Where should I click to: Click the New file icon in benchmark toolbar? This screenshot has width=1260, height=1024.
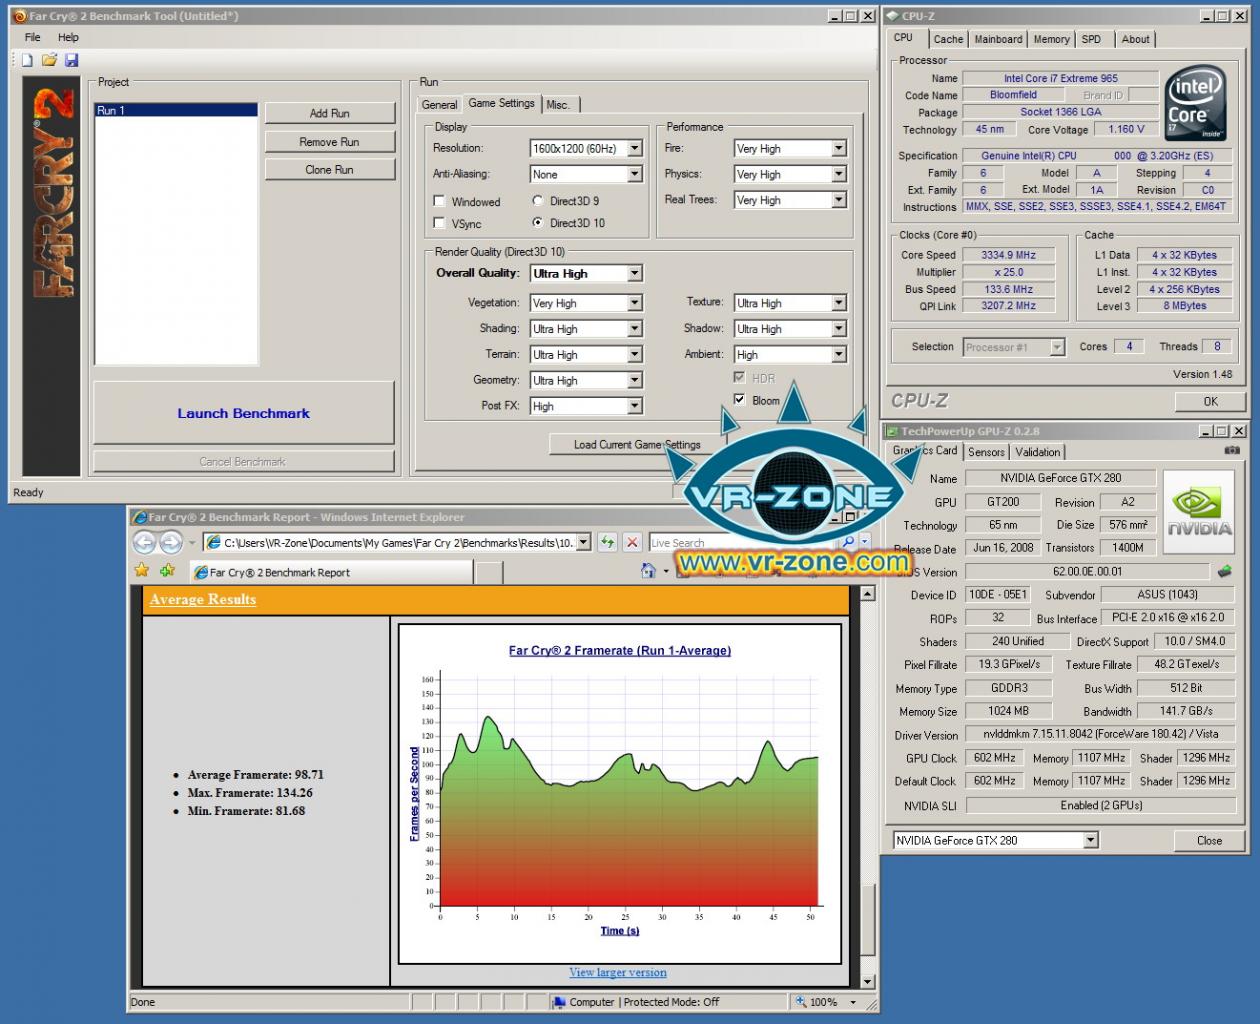click(28, 60)
